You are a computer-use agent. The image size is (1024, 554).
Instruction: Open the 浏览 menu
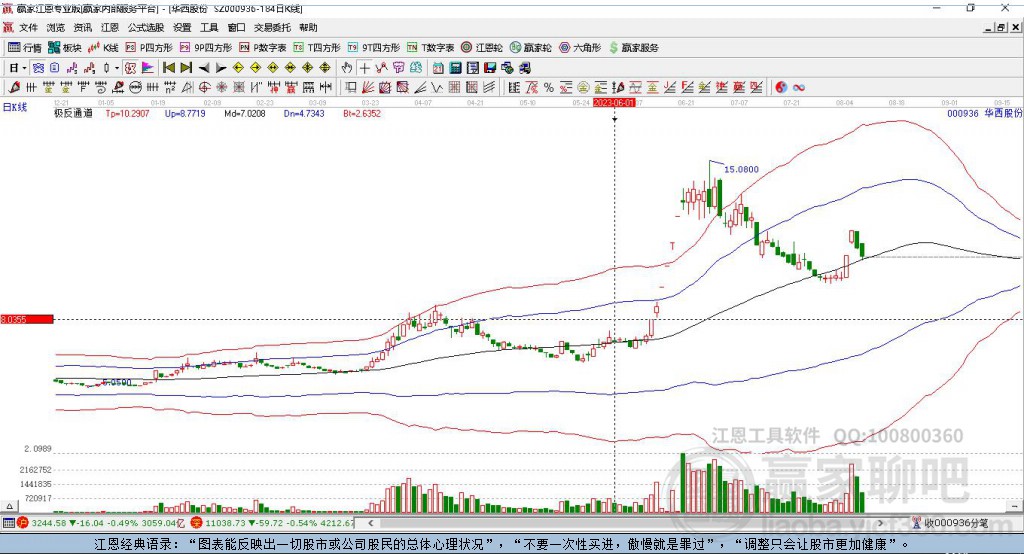tap(56, 27)
